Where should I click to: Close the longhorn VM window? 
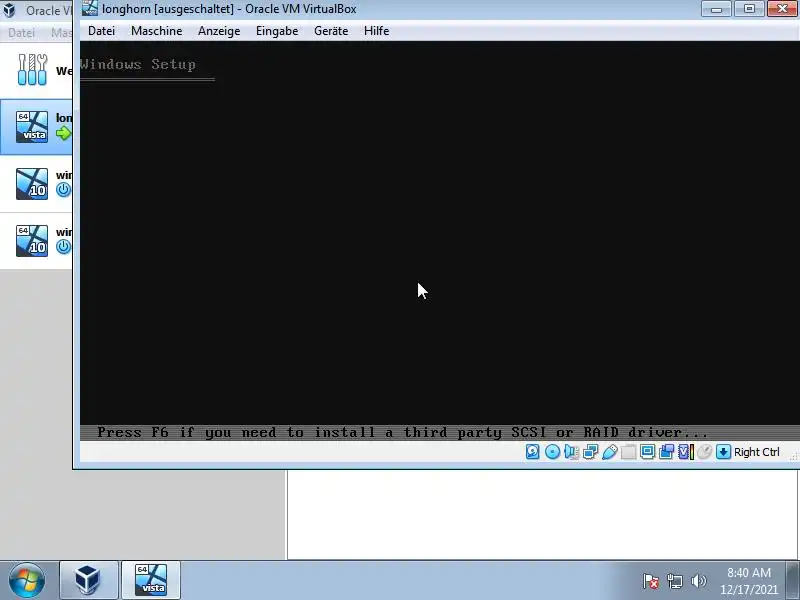tap(782, 9)
